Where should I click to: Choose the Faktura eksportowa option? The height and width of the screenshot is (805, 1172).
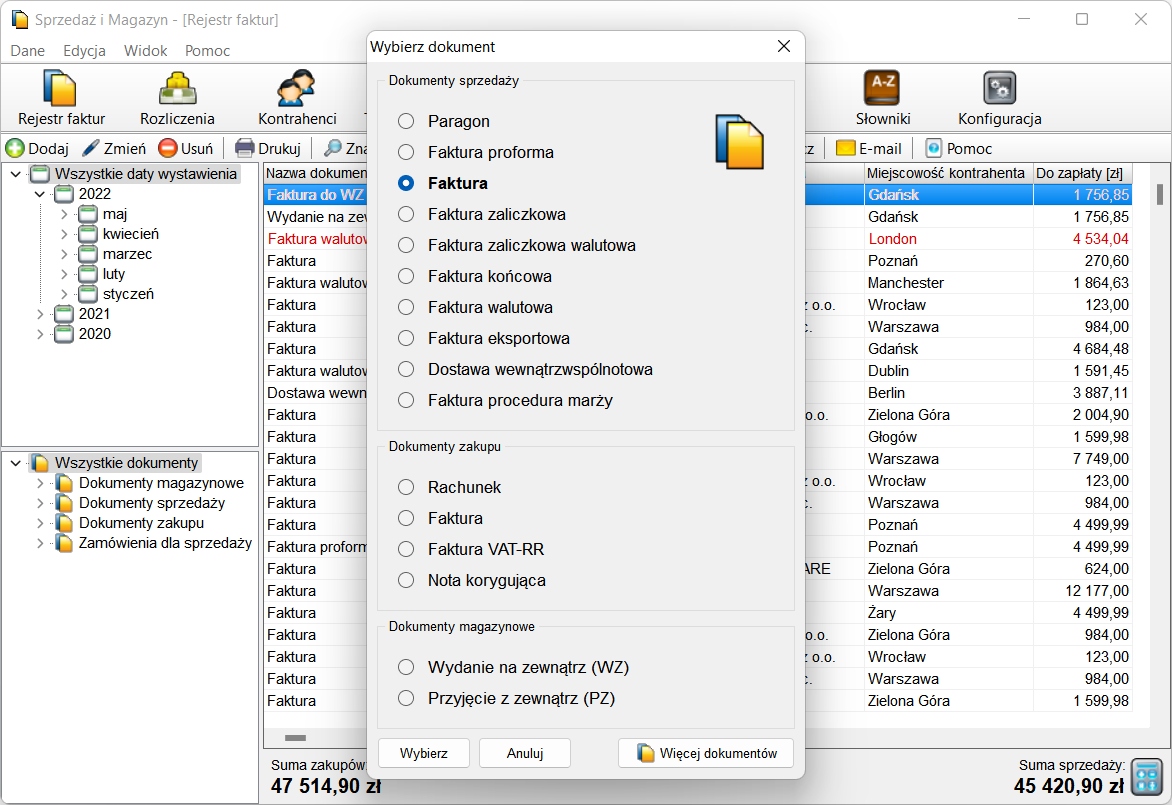[406, 338]
